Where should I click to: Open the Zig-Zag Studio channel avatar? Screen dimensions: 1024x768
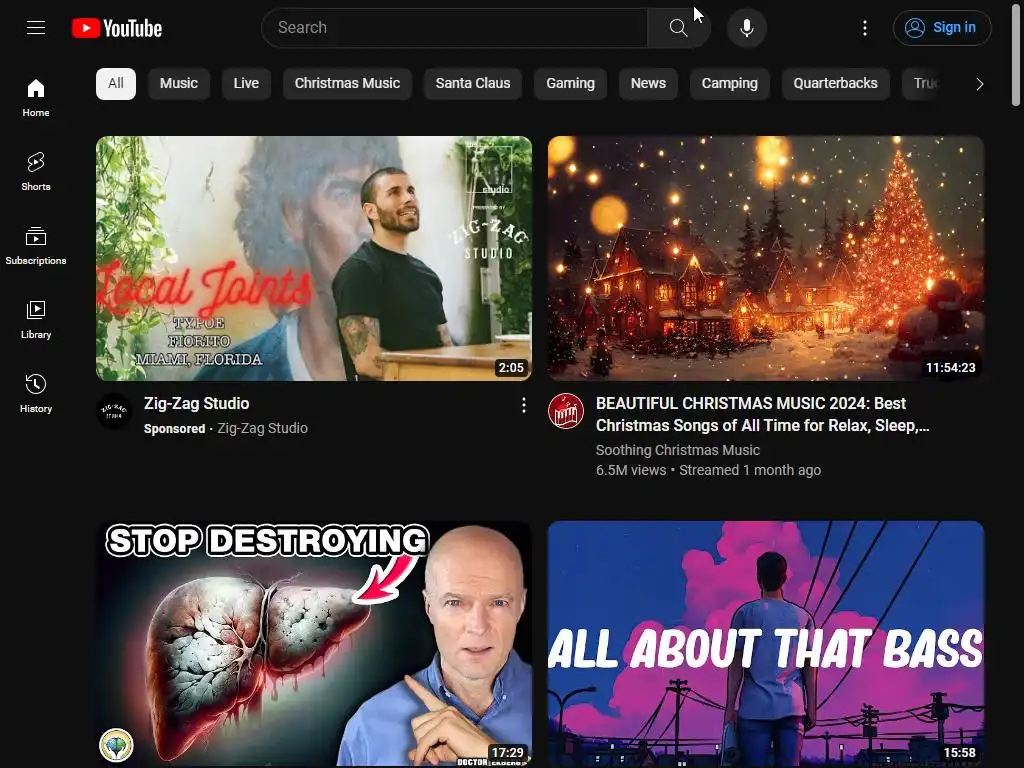point(114,411)
